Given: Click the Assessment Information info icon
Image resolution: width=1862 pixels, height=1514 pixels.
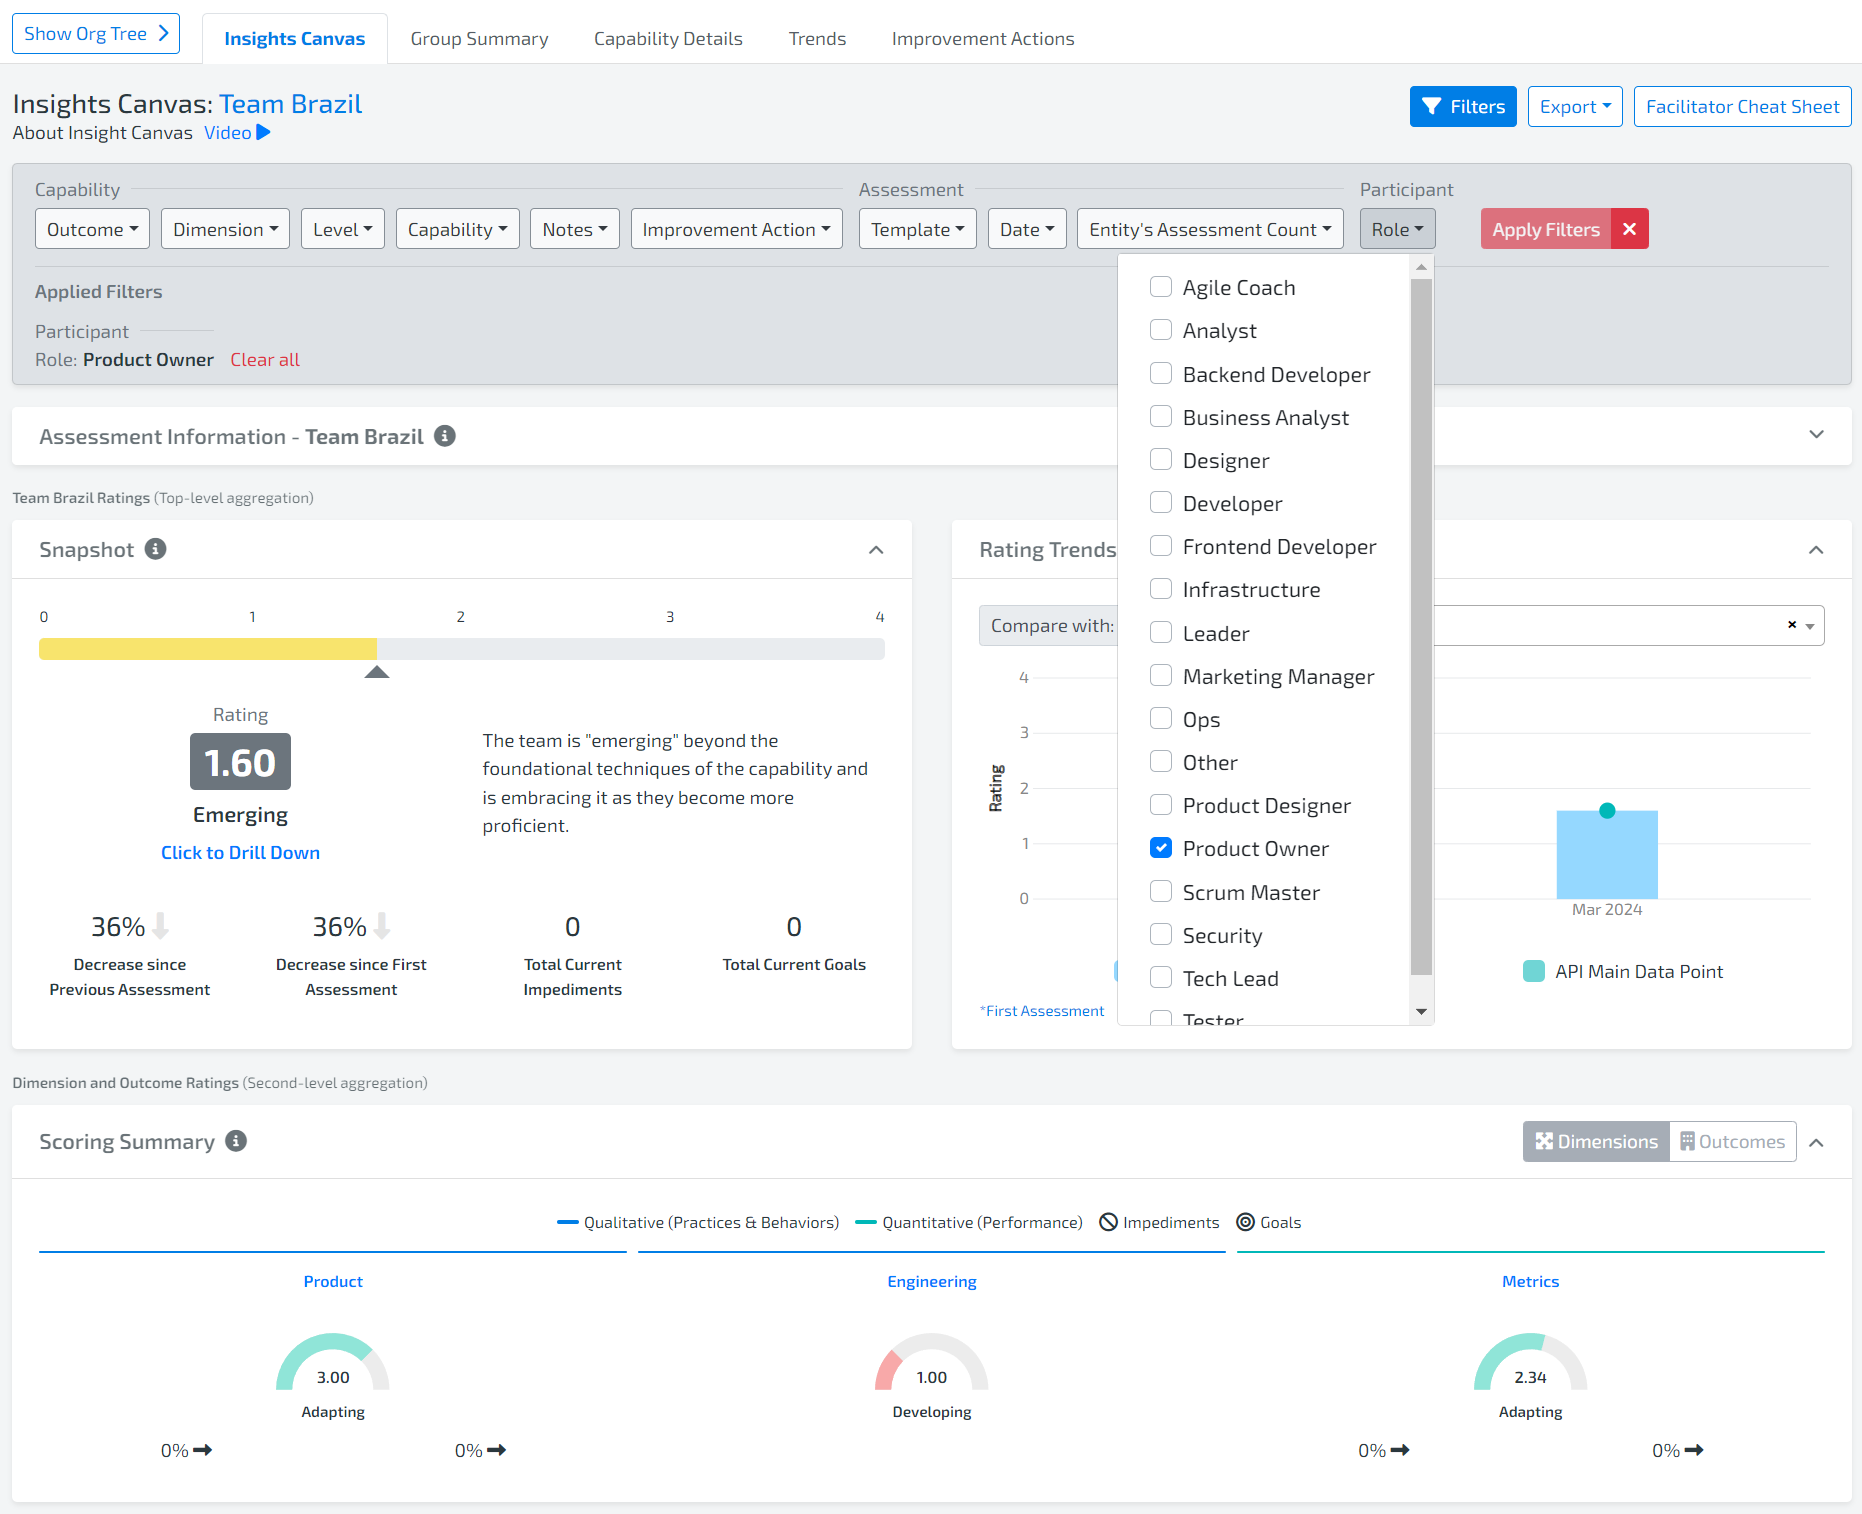Looking at the screenshot, I should click(445, 436).
